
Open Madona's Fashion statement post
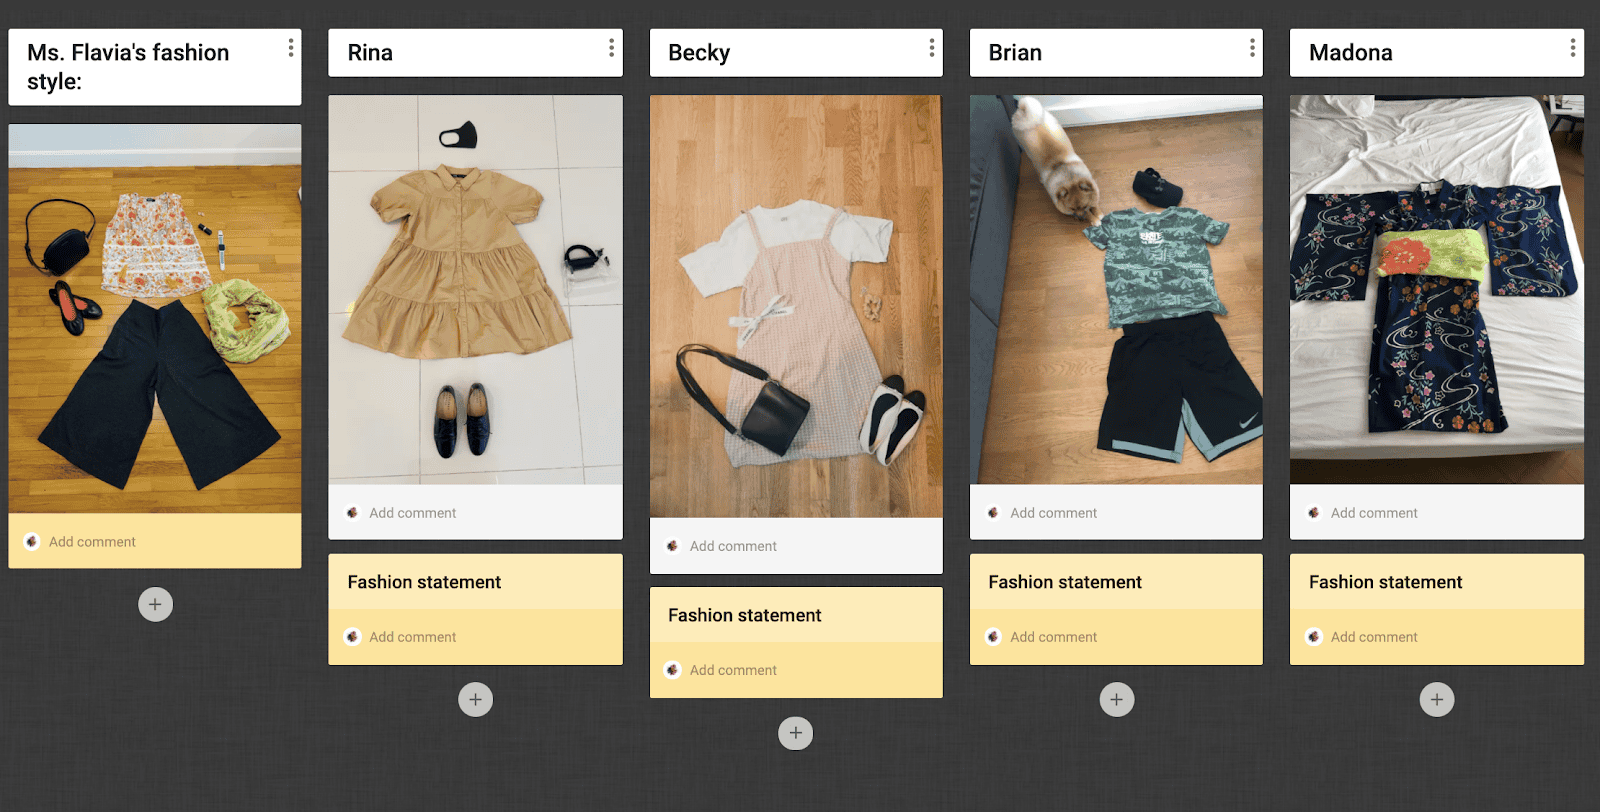[1385, 582]
